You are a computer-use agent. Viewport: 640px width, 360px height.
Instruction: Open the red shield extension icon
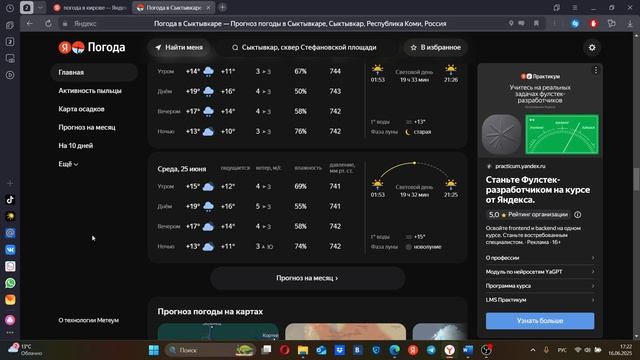point(593,24)
